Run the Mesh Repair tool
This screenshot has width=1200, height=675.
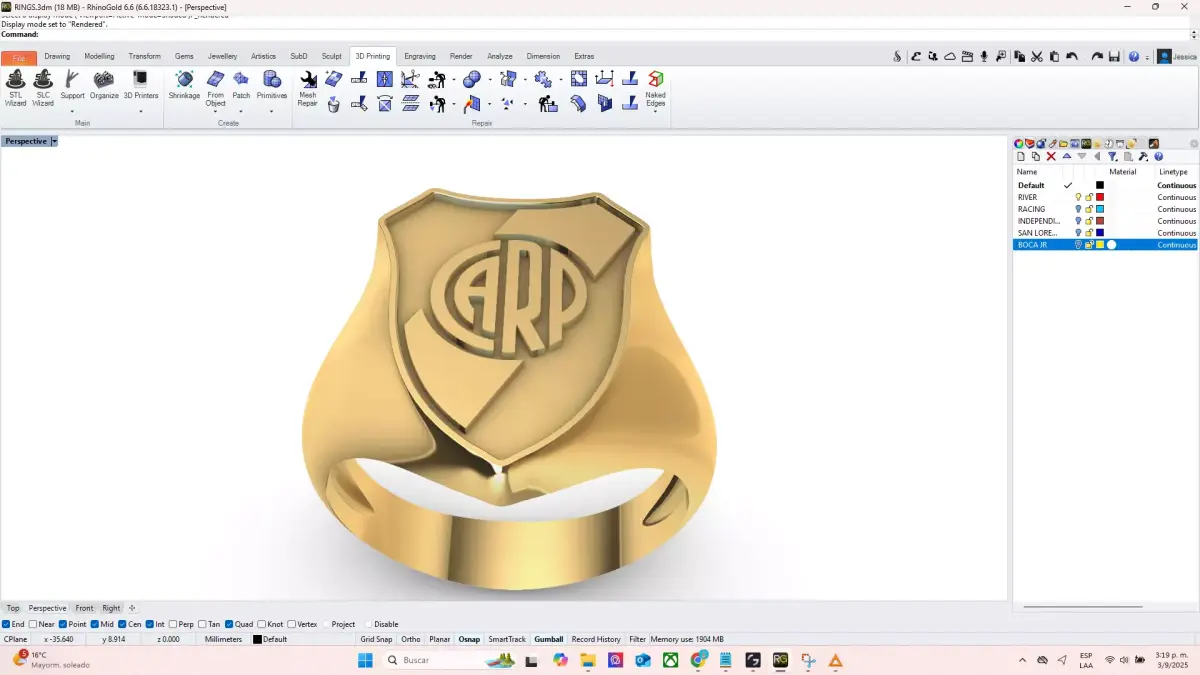pos(308,88)
